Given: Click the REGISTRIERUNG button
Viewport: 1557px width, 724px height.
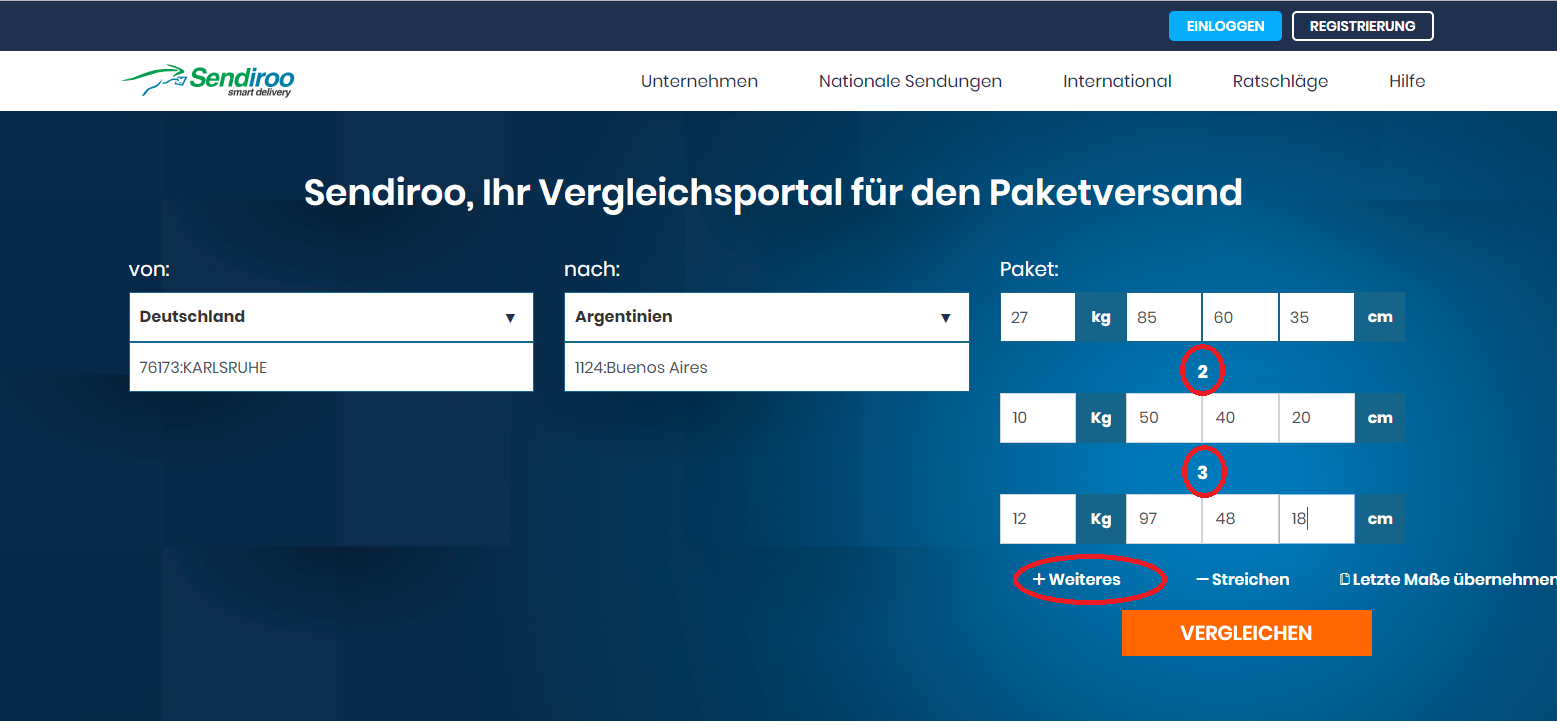Looking at the screenshot, I should click(x=1363, y=25).
